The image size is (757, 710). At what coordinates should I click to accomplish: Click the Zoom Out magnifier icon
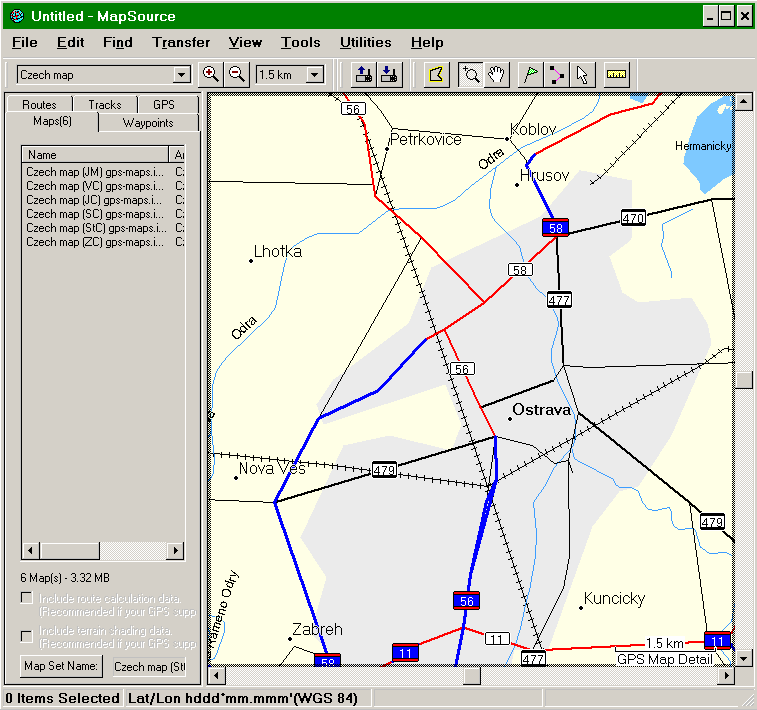pyautogui.click(x=237, y=74)
